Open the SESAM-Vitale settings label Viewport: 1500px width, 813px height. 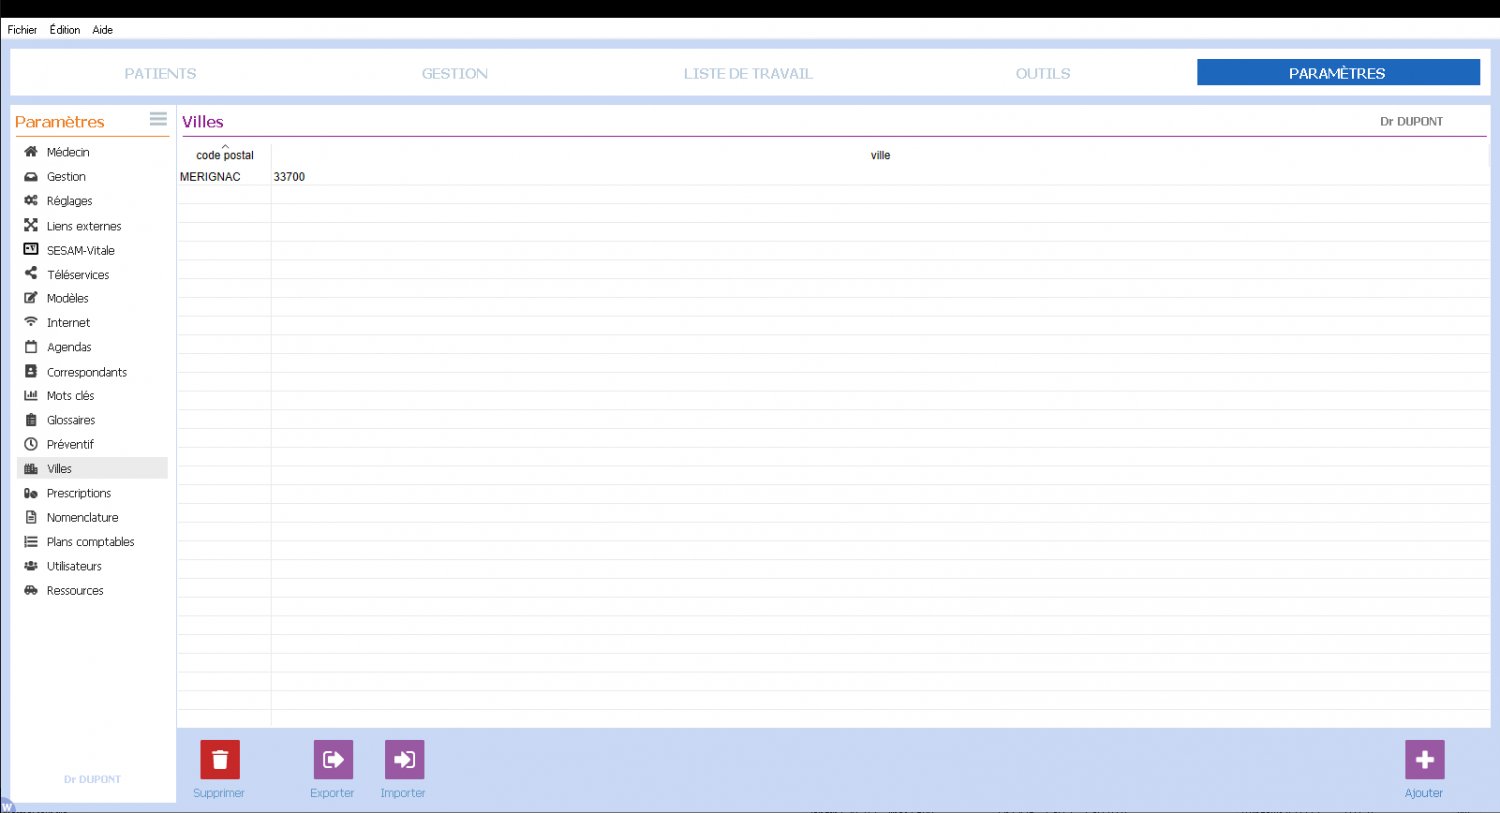[81, 250]
